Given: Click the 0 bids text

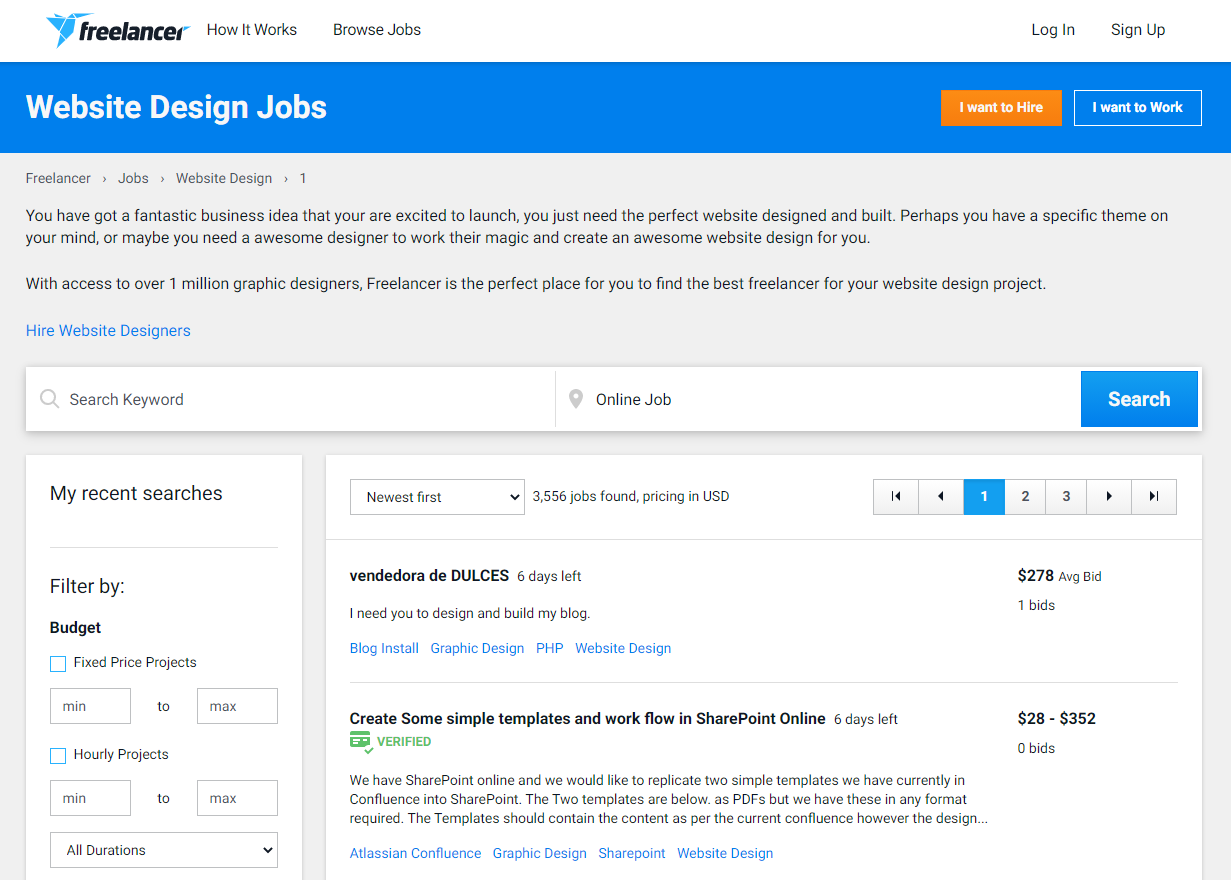Looking at the screenshot, I should [1036, 748].
